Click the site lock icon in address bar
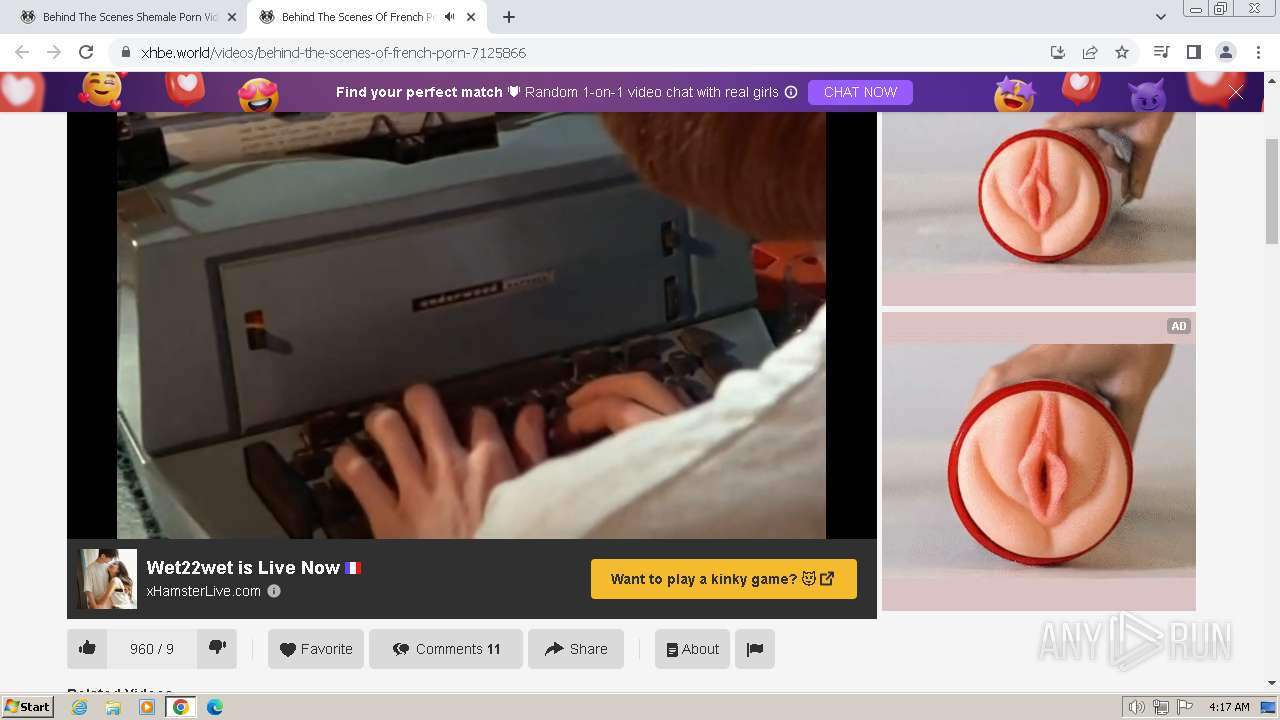This screenshot has width=1280, height=720. point(125,52)
